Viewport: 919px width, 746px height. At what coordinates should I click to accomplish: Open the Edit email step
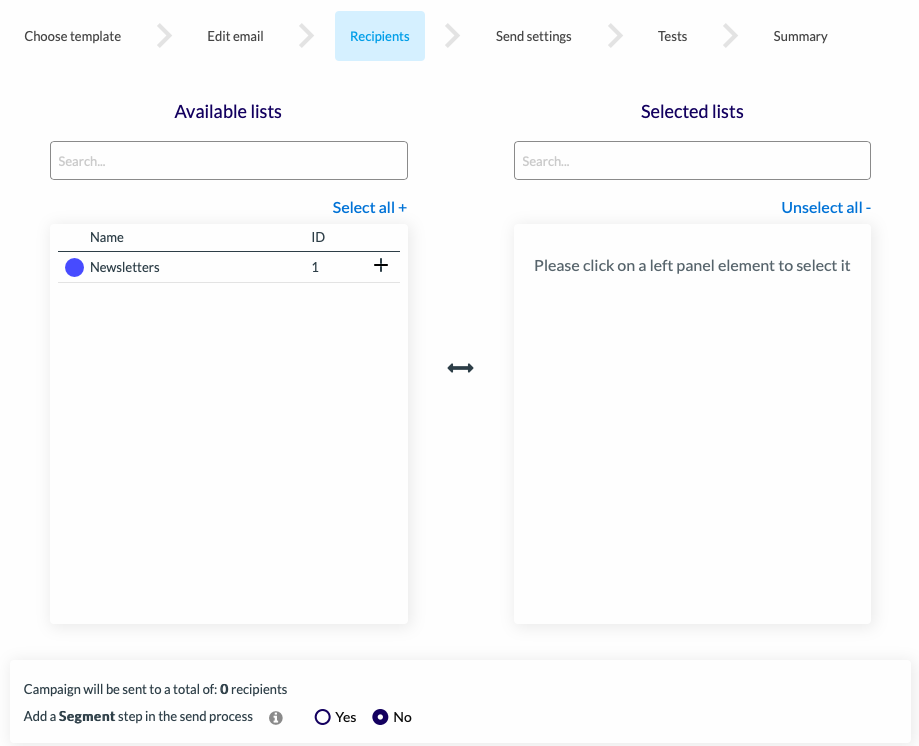[x=235, y=36]
